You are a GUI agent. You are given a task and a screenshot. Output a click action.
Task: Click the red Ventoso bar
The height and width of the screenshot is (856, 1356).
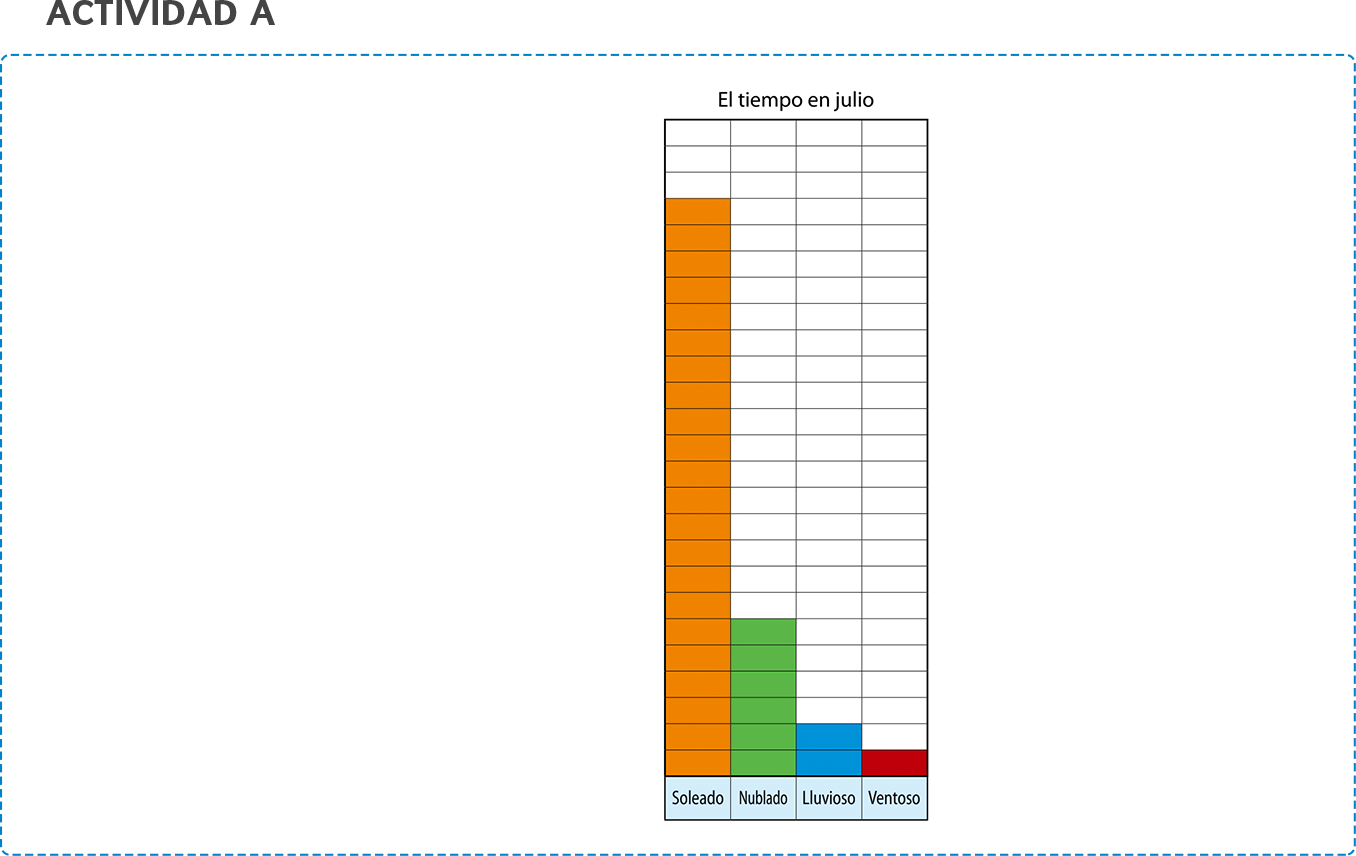click(x=894, y=763)
